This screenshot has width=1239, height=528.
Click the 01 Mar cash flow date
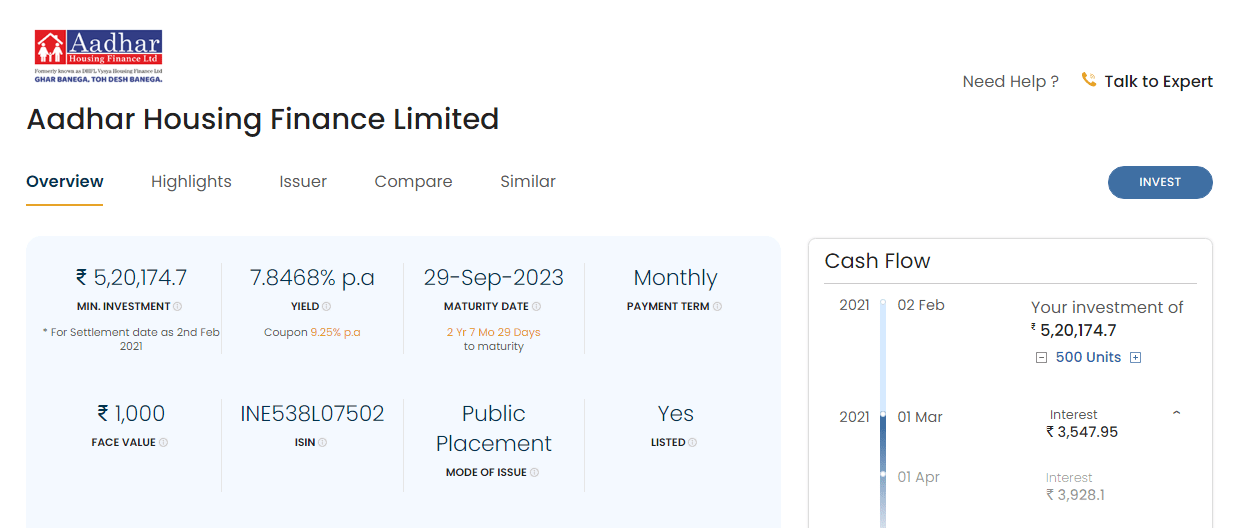coord(920,417)
